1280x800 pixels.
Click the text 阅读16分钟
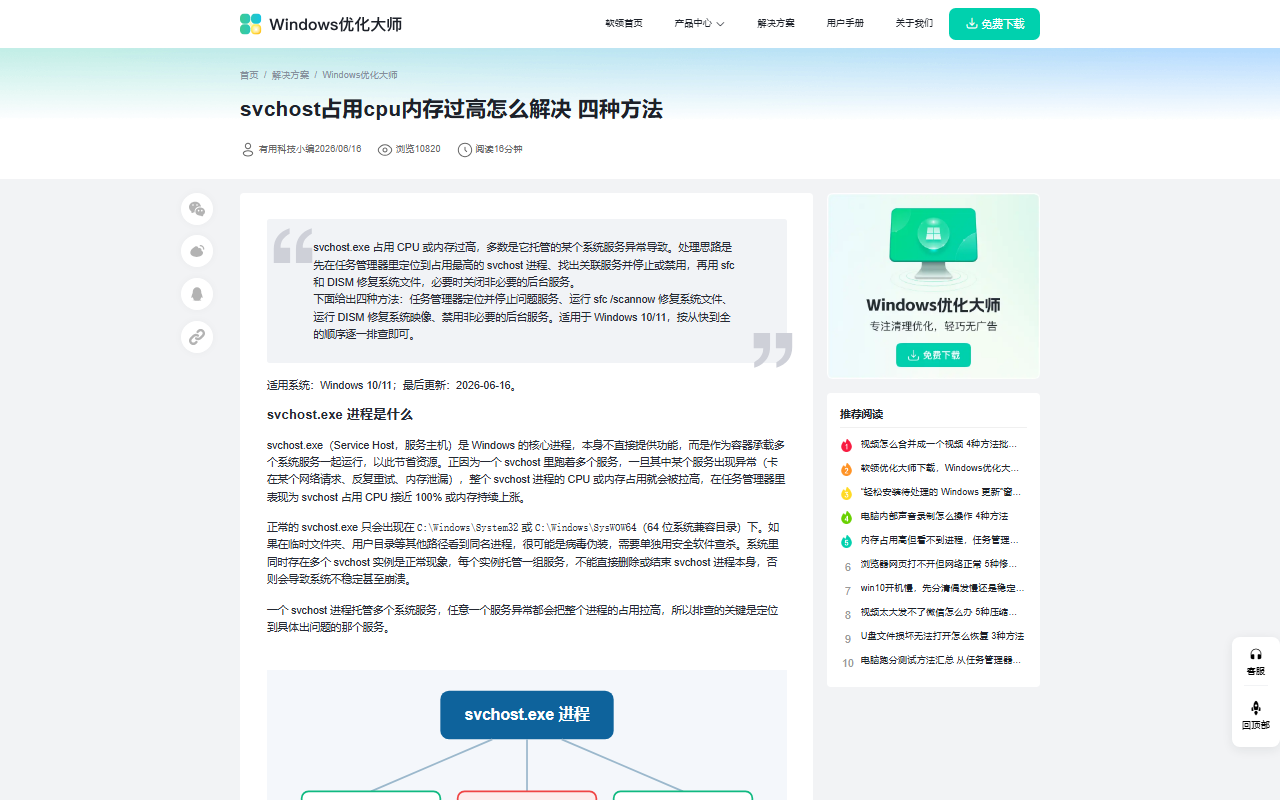(x=499, y=149)
